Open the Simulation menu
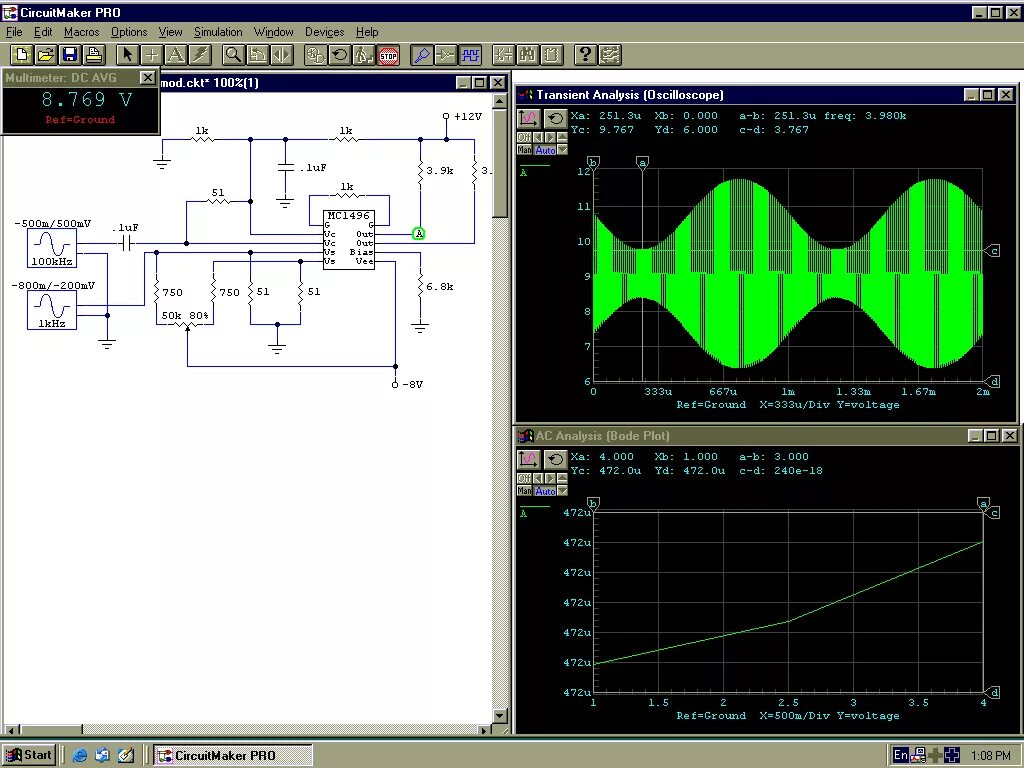This screenshot has height=768, width=1024. (x=218, y=32)
